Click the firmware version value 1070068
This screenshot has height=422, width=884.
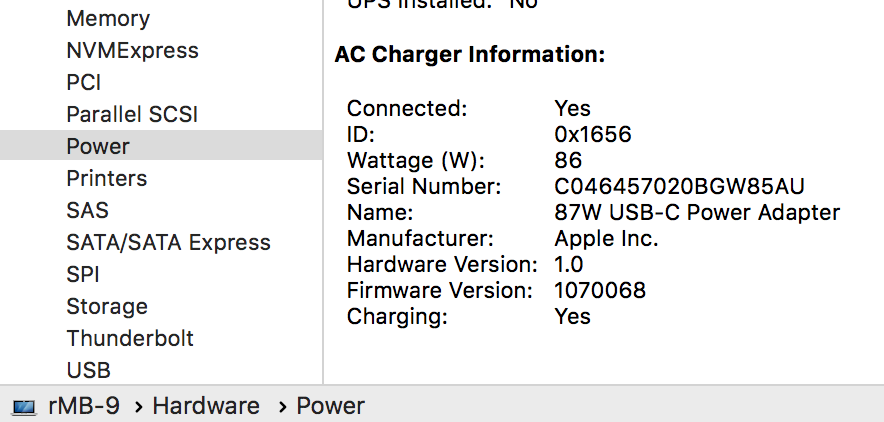click(600, 291)
